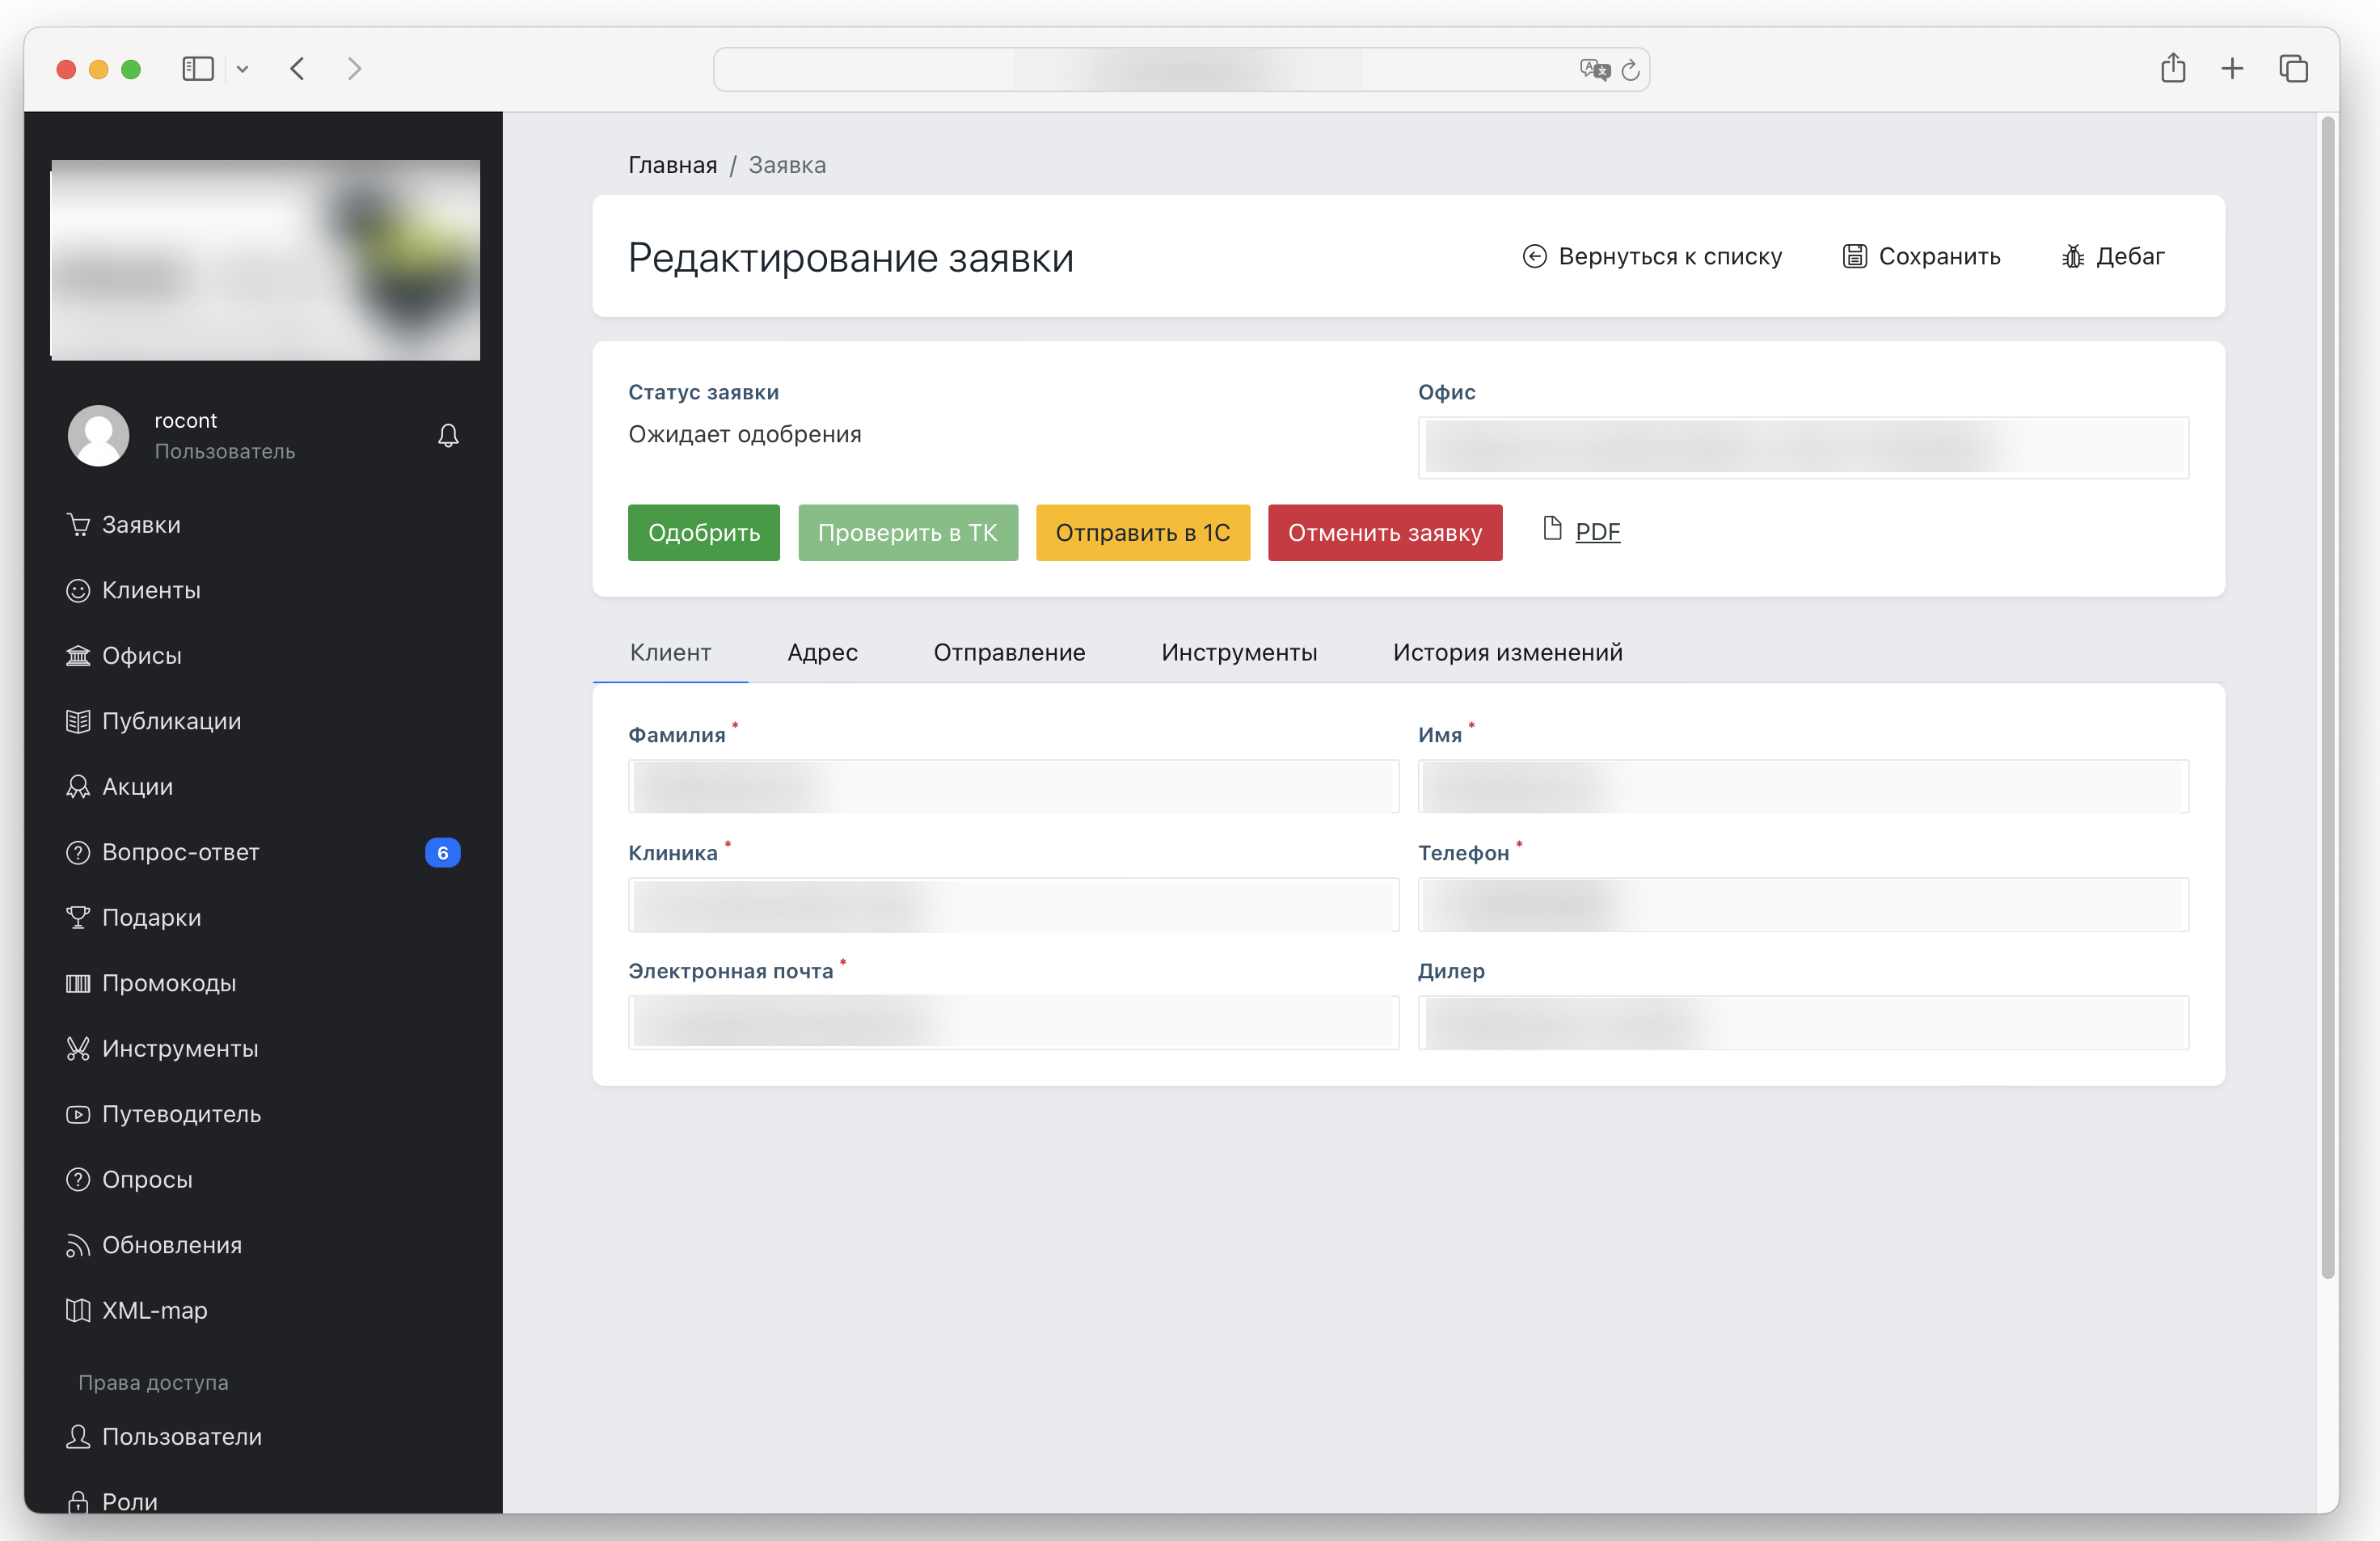Click the Пользователи person icon

pos(78,1437)
